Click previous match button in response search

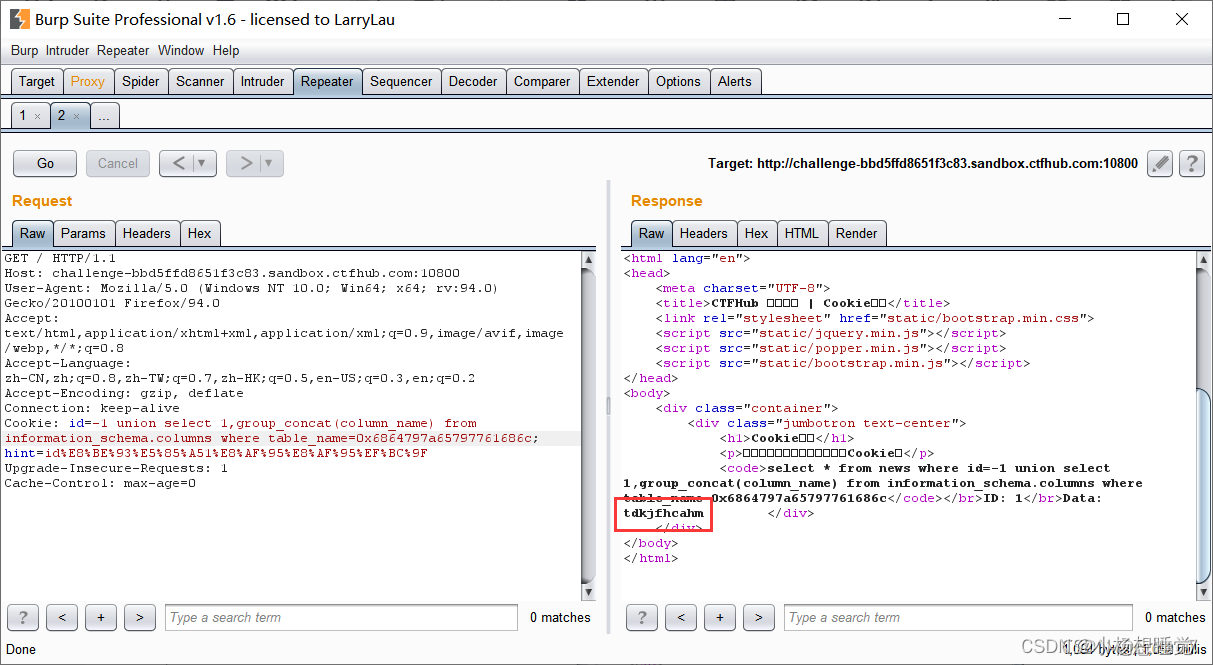(x=681, y=617)
